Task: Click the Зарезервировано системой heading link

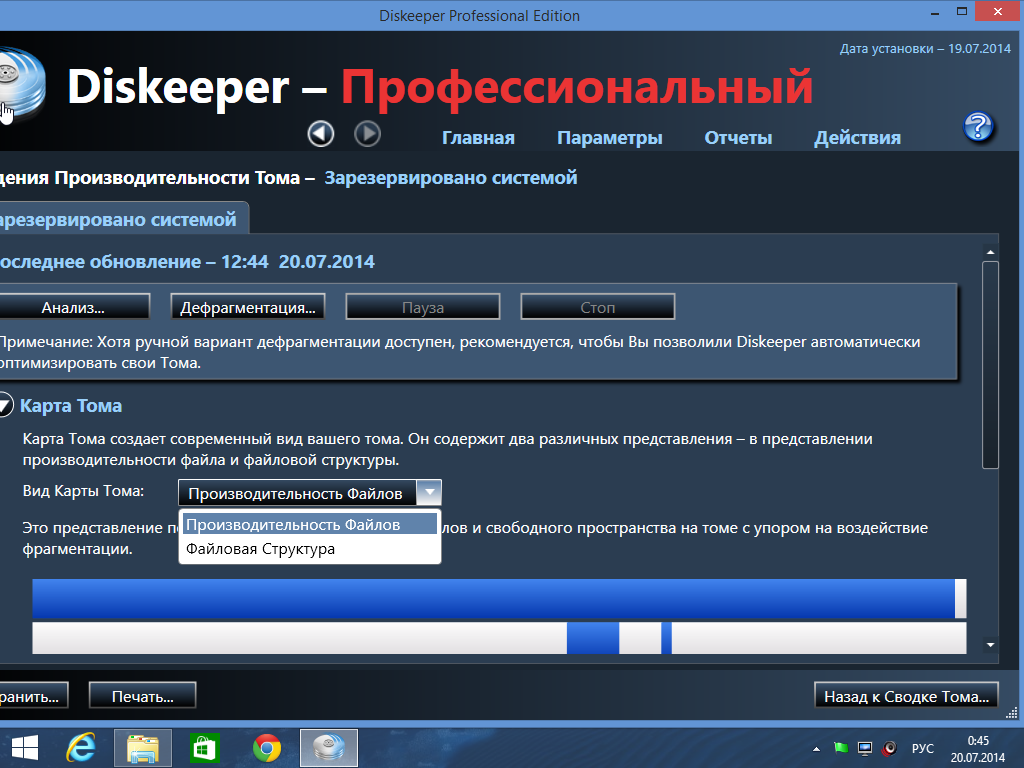Action: (x=451, y=178)
